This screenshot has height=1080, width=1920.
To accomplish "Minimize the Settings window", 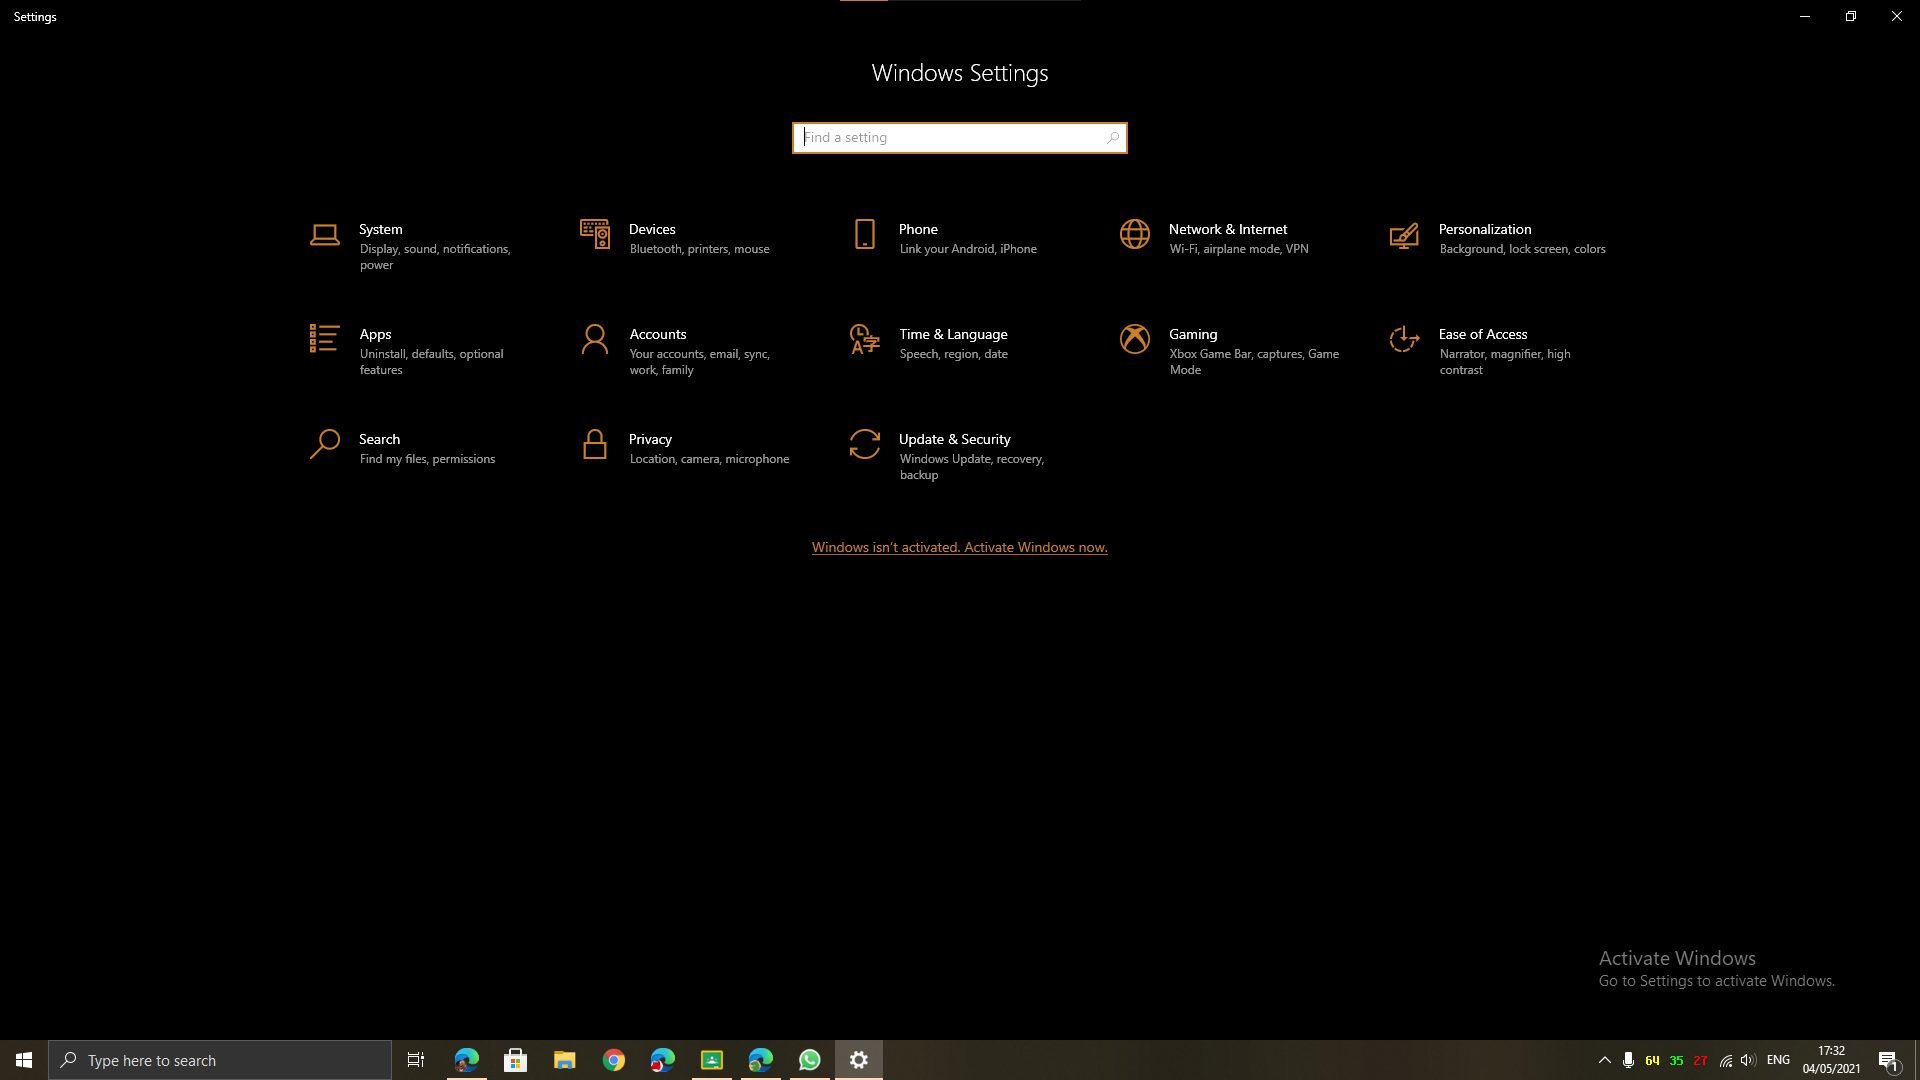I will click(x=1805, y=16).
